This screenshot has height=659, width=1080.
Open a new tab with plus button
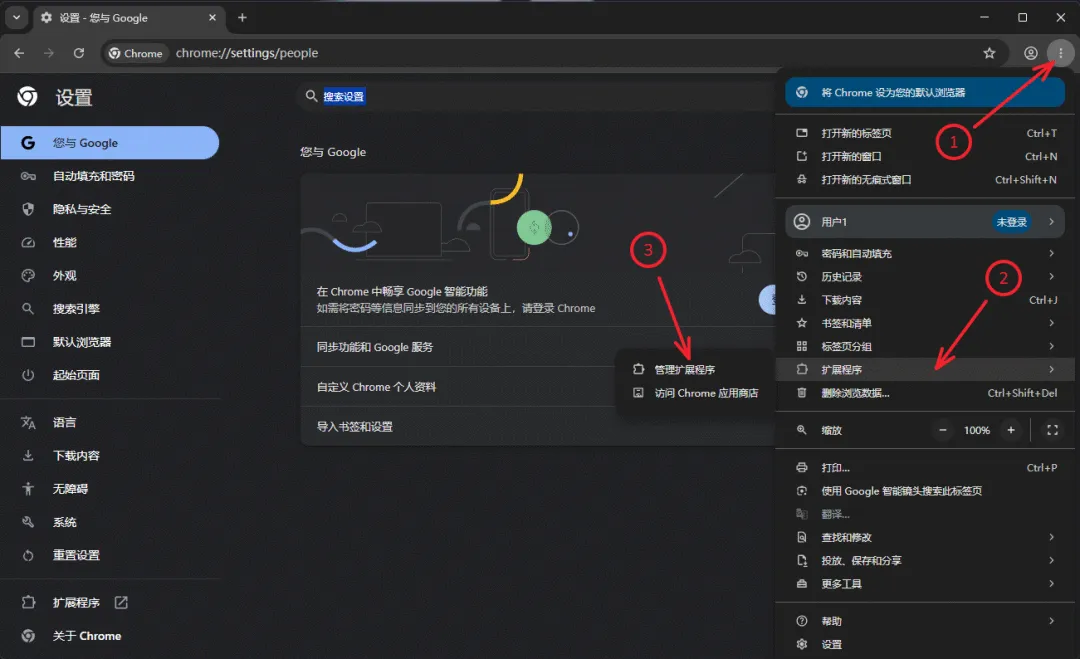242,18
